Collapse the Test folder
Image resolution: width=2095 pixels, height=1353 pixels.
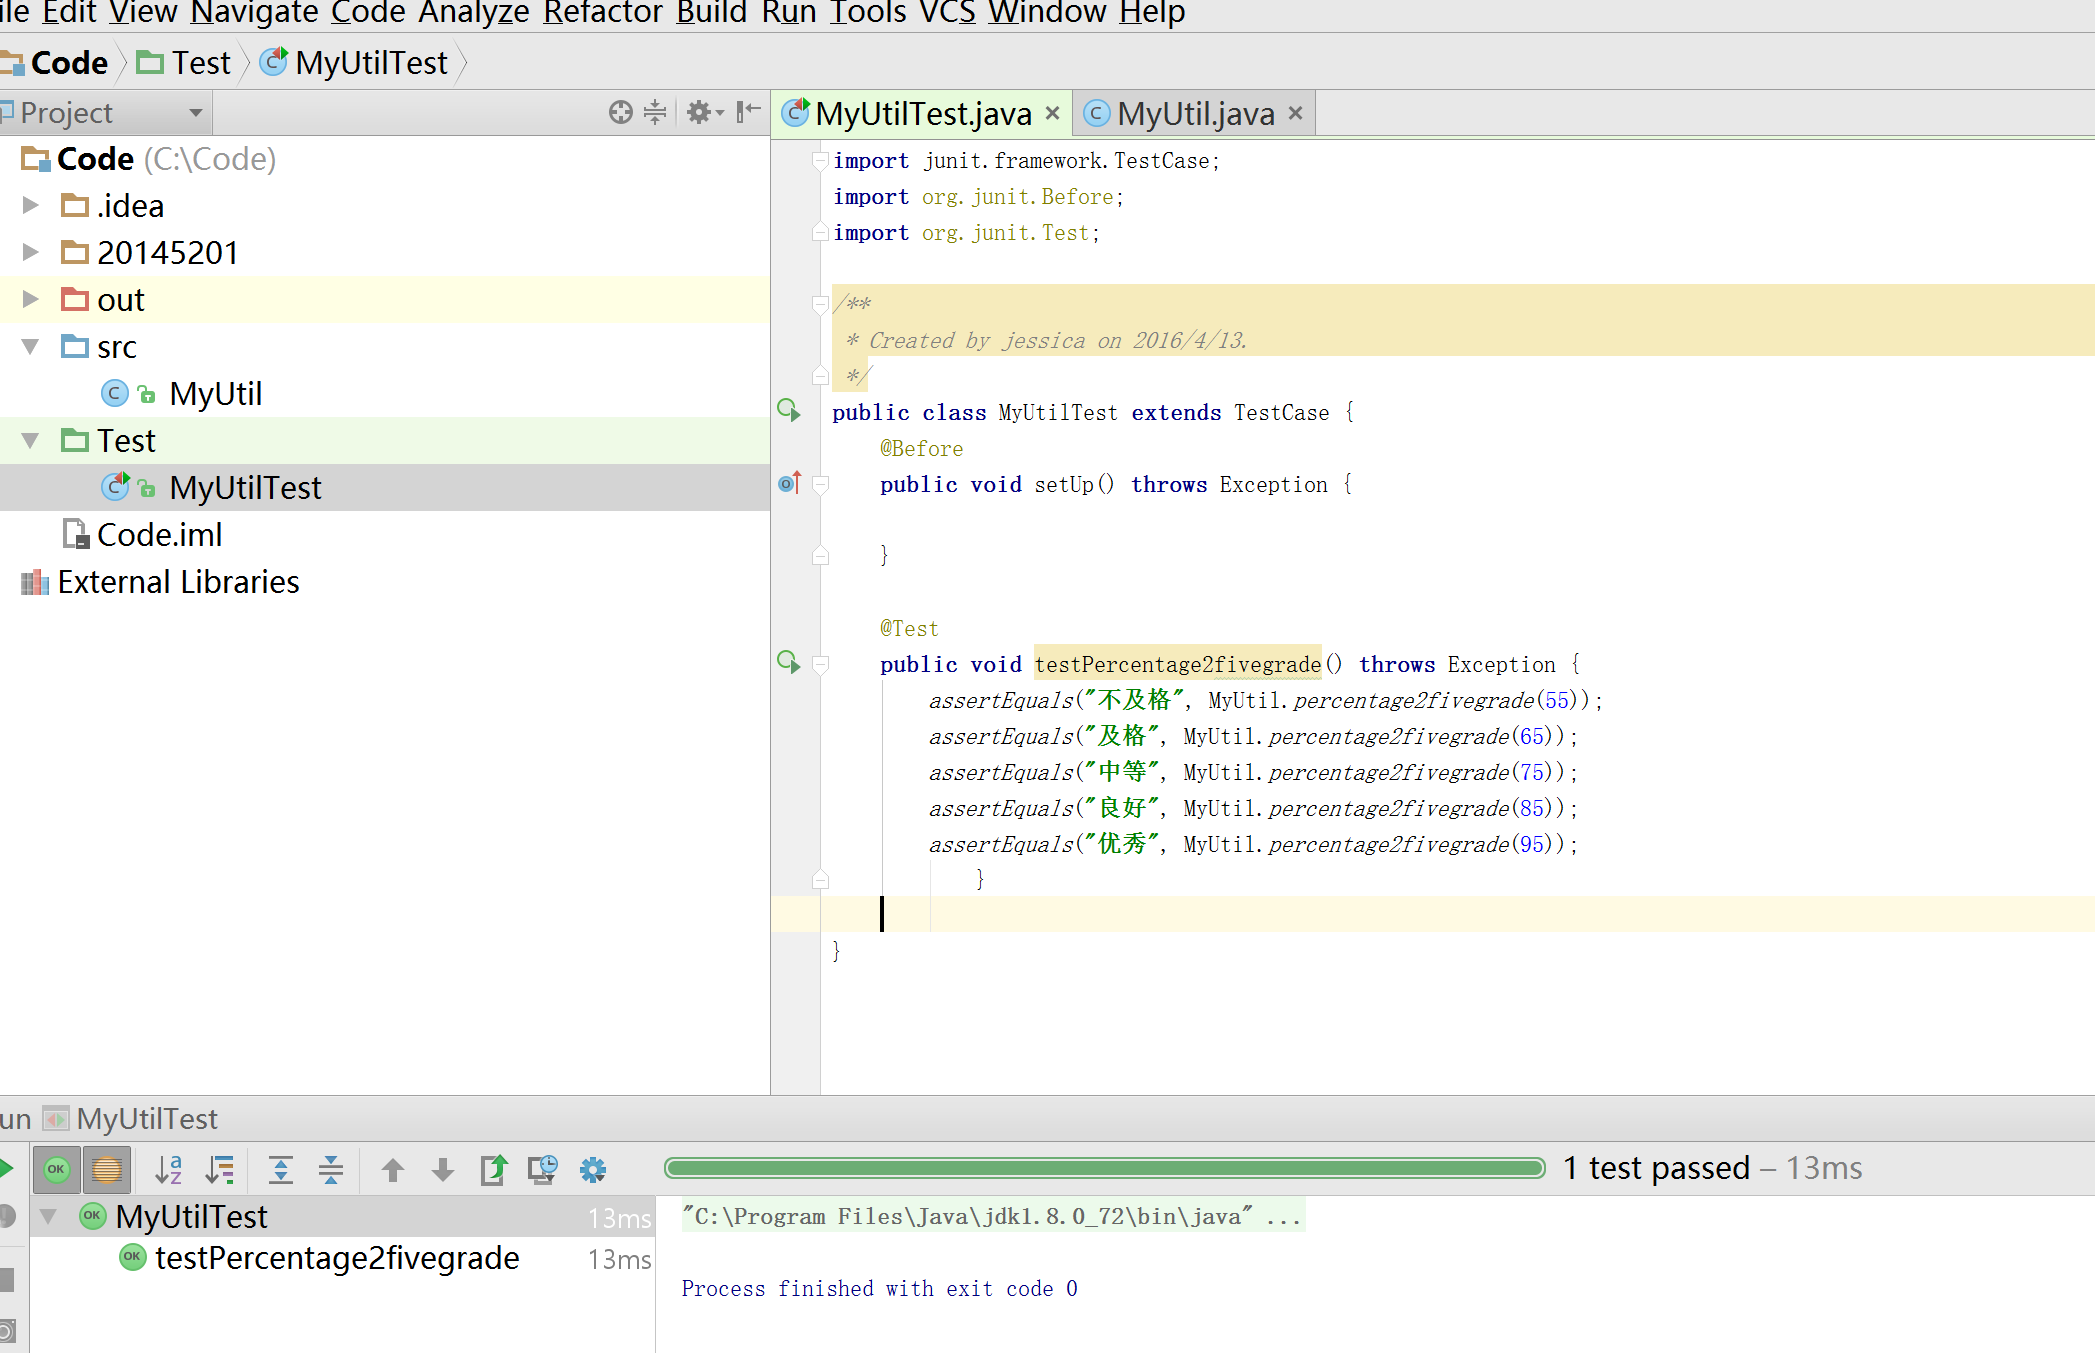tap(30, 440)
